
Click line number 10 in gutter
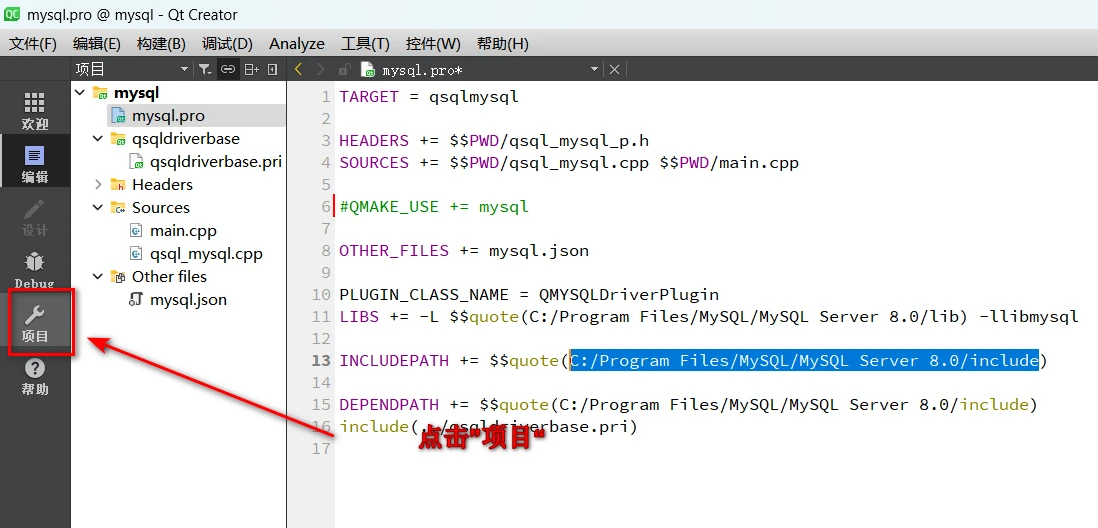click(321, 295)
